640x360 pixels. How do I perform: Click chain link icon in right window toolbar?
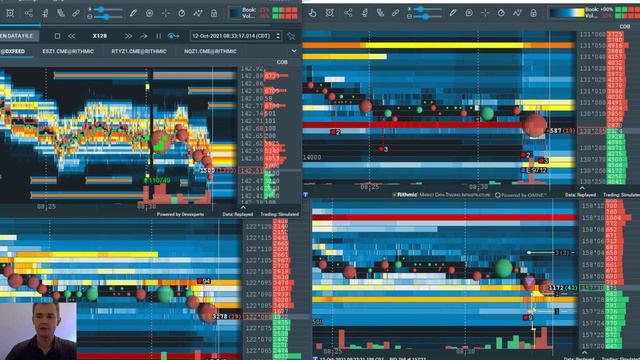pos(396,13)
